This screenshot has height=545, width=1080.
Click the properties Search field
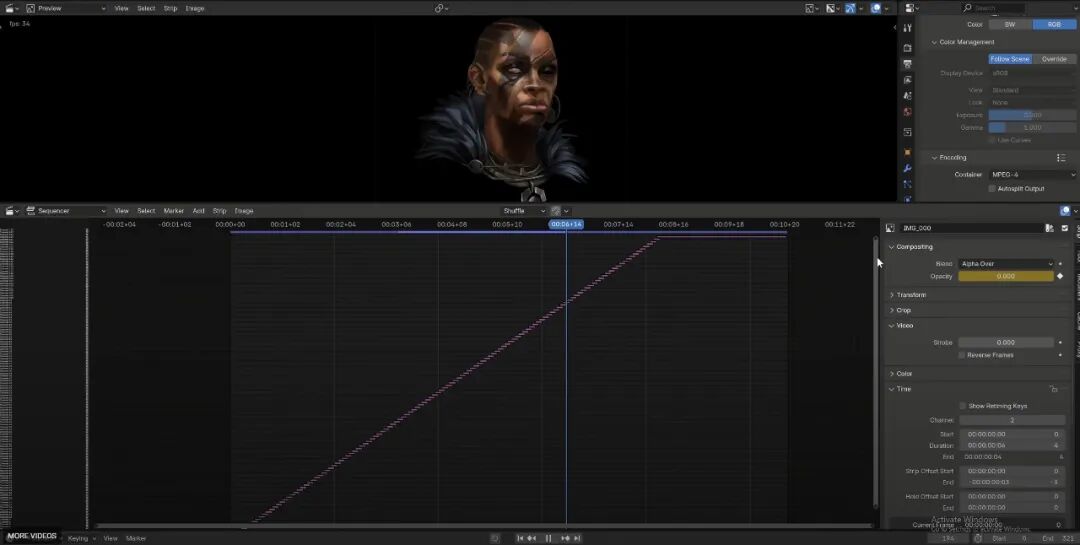(993, 8)
